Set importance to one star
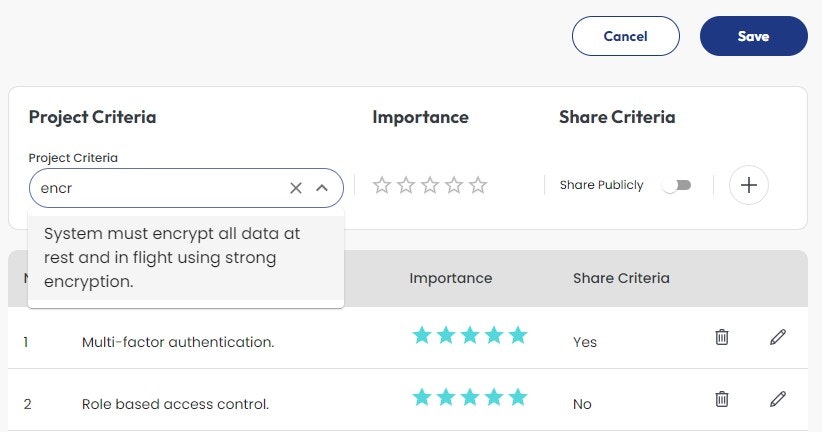Image resolution: width=822 pixels, height=432 pixels. coord(382,185)
